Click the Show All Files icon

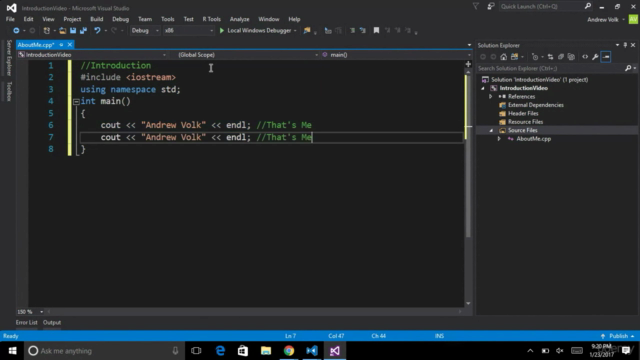(571, 57)
